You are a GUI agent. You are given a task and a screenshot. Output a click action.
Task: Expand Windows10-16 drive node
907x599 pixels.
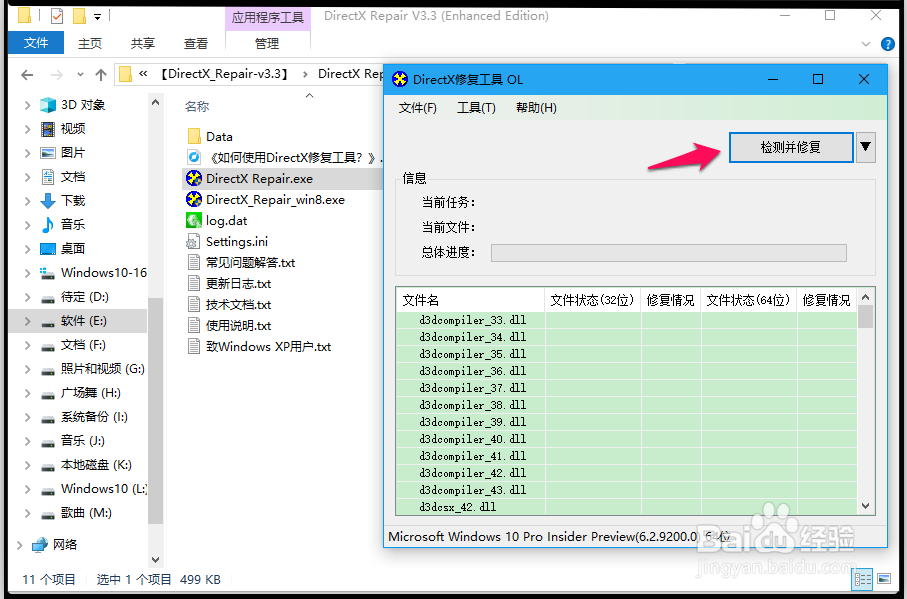[x=27, y=273]
